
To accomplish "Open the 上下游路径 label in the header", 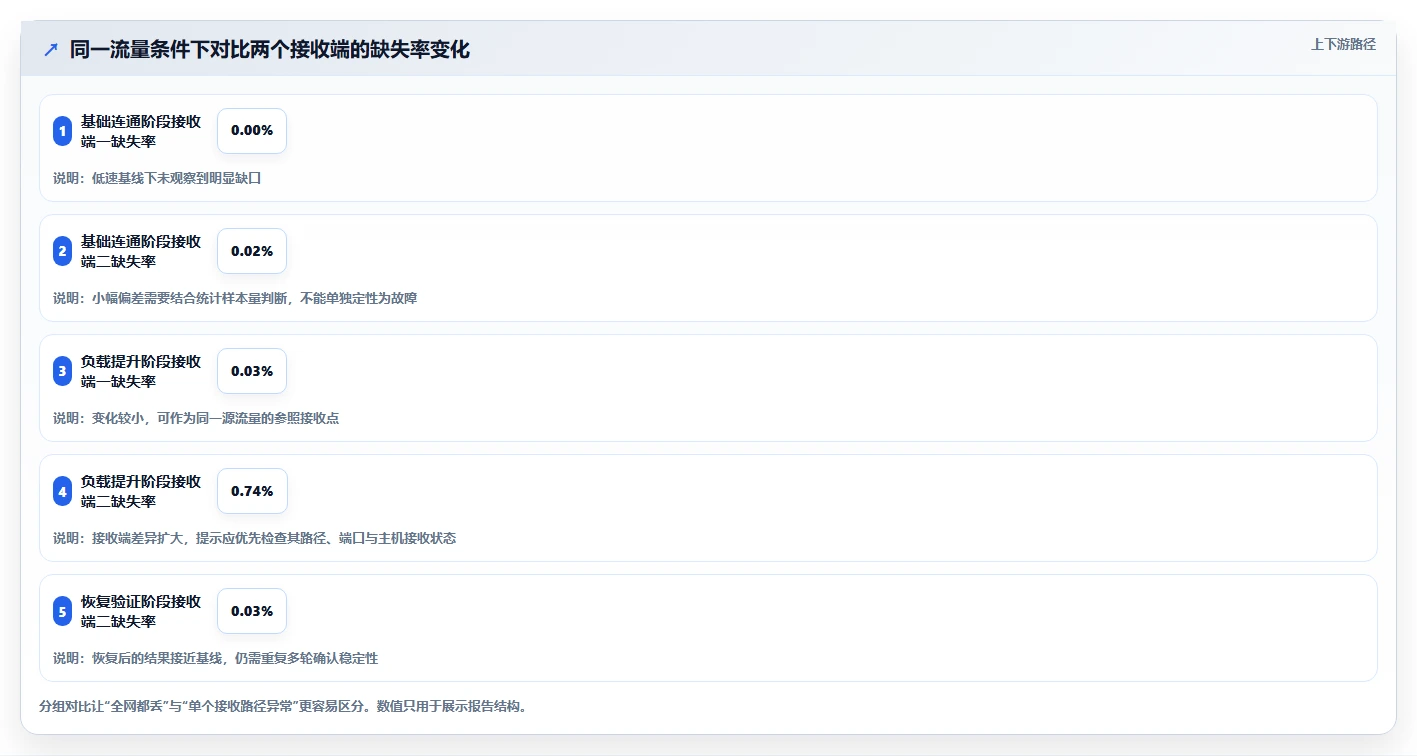I will coord(1343,44).
